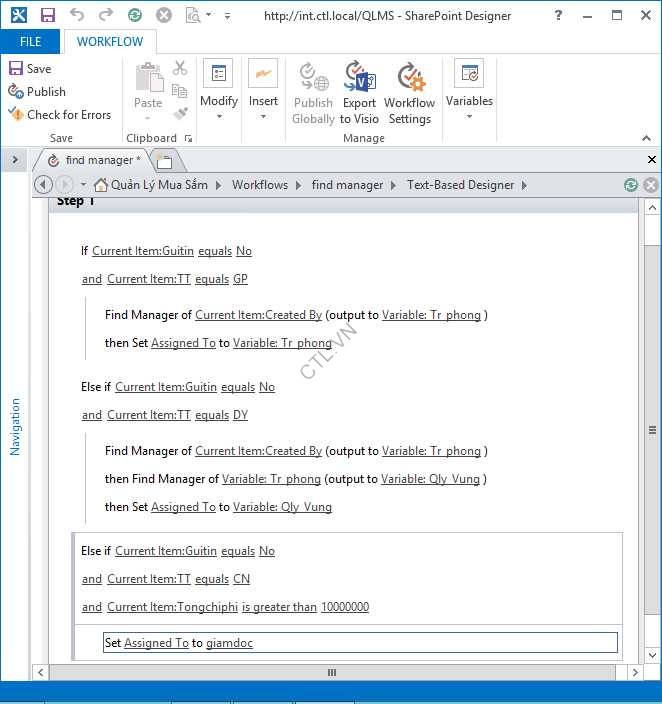Open the Variables dropdown

(469, 94)
